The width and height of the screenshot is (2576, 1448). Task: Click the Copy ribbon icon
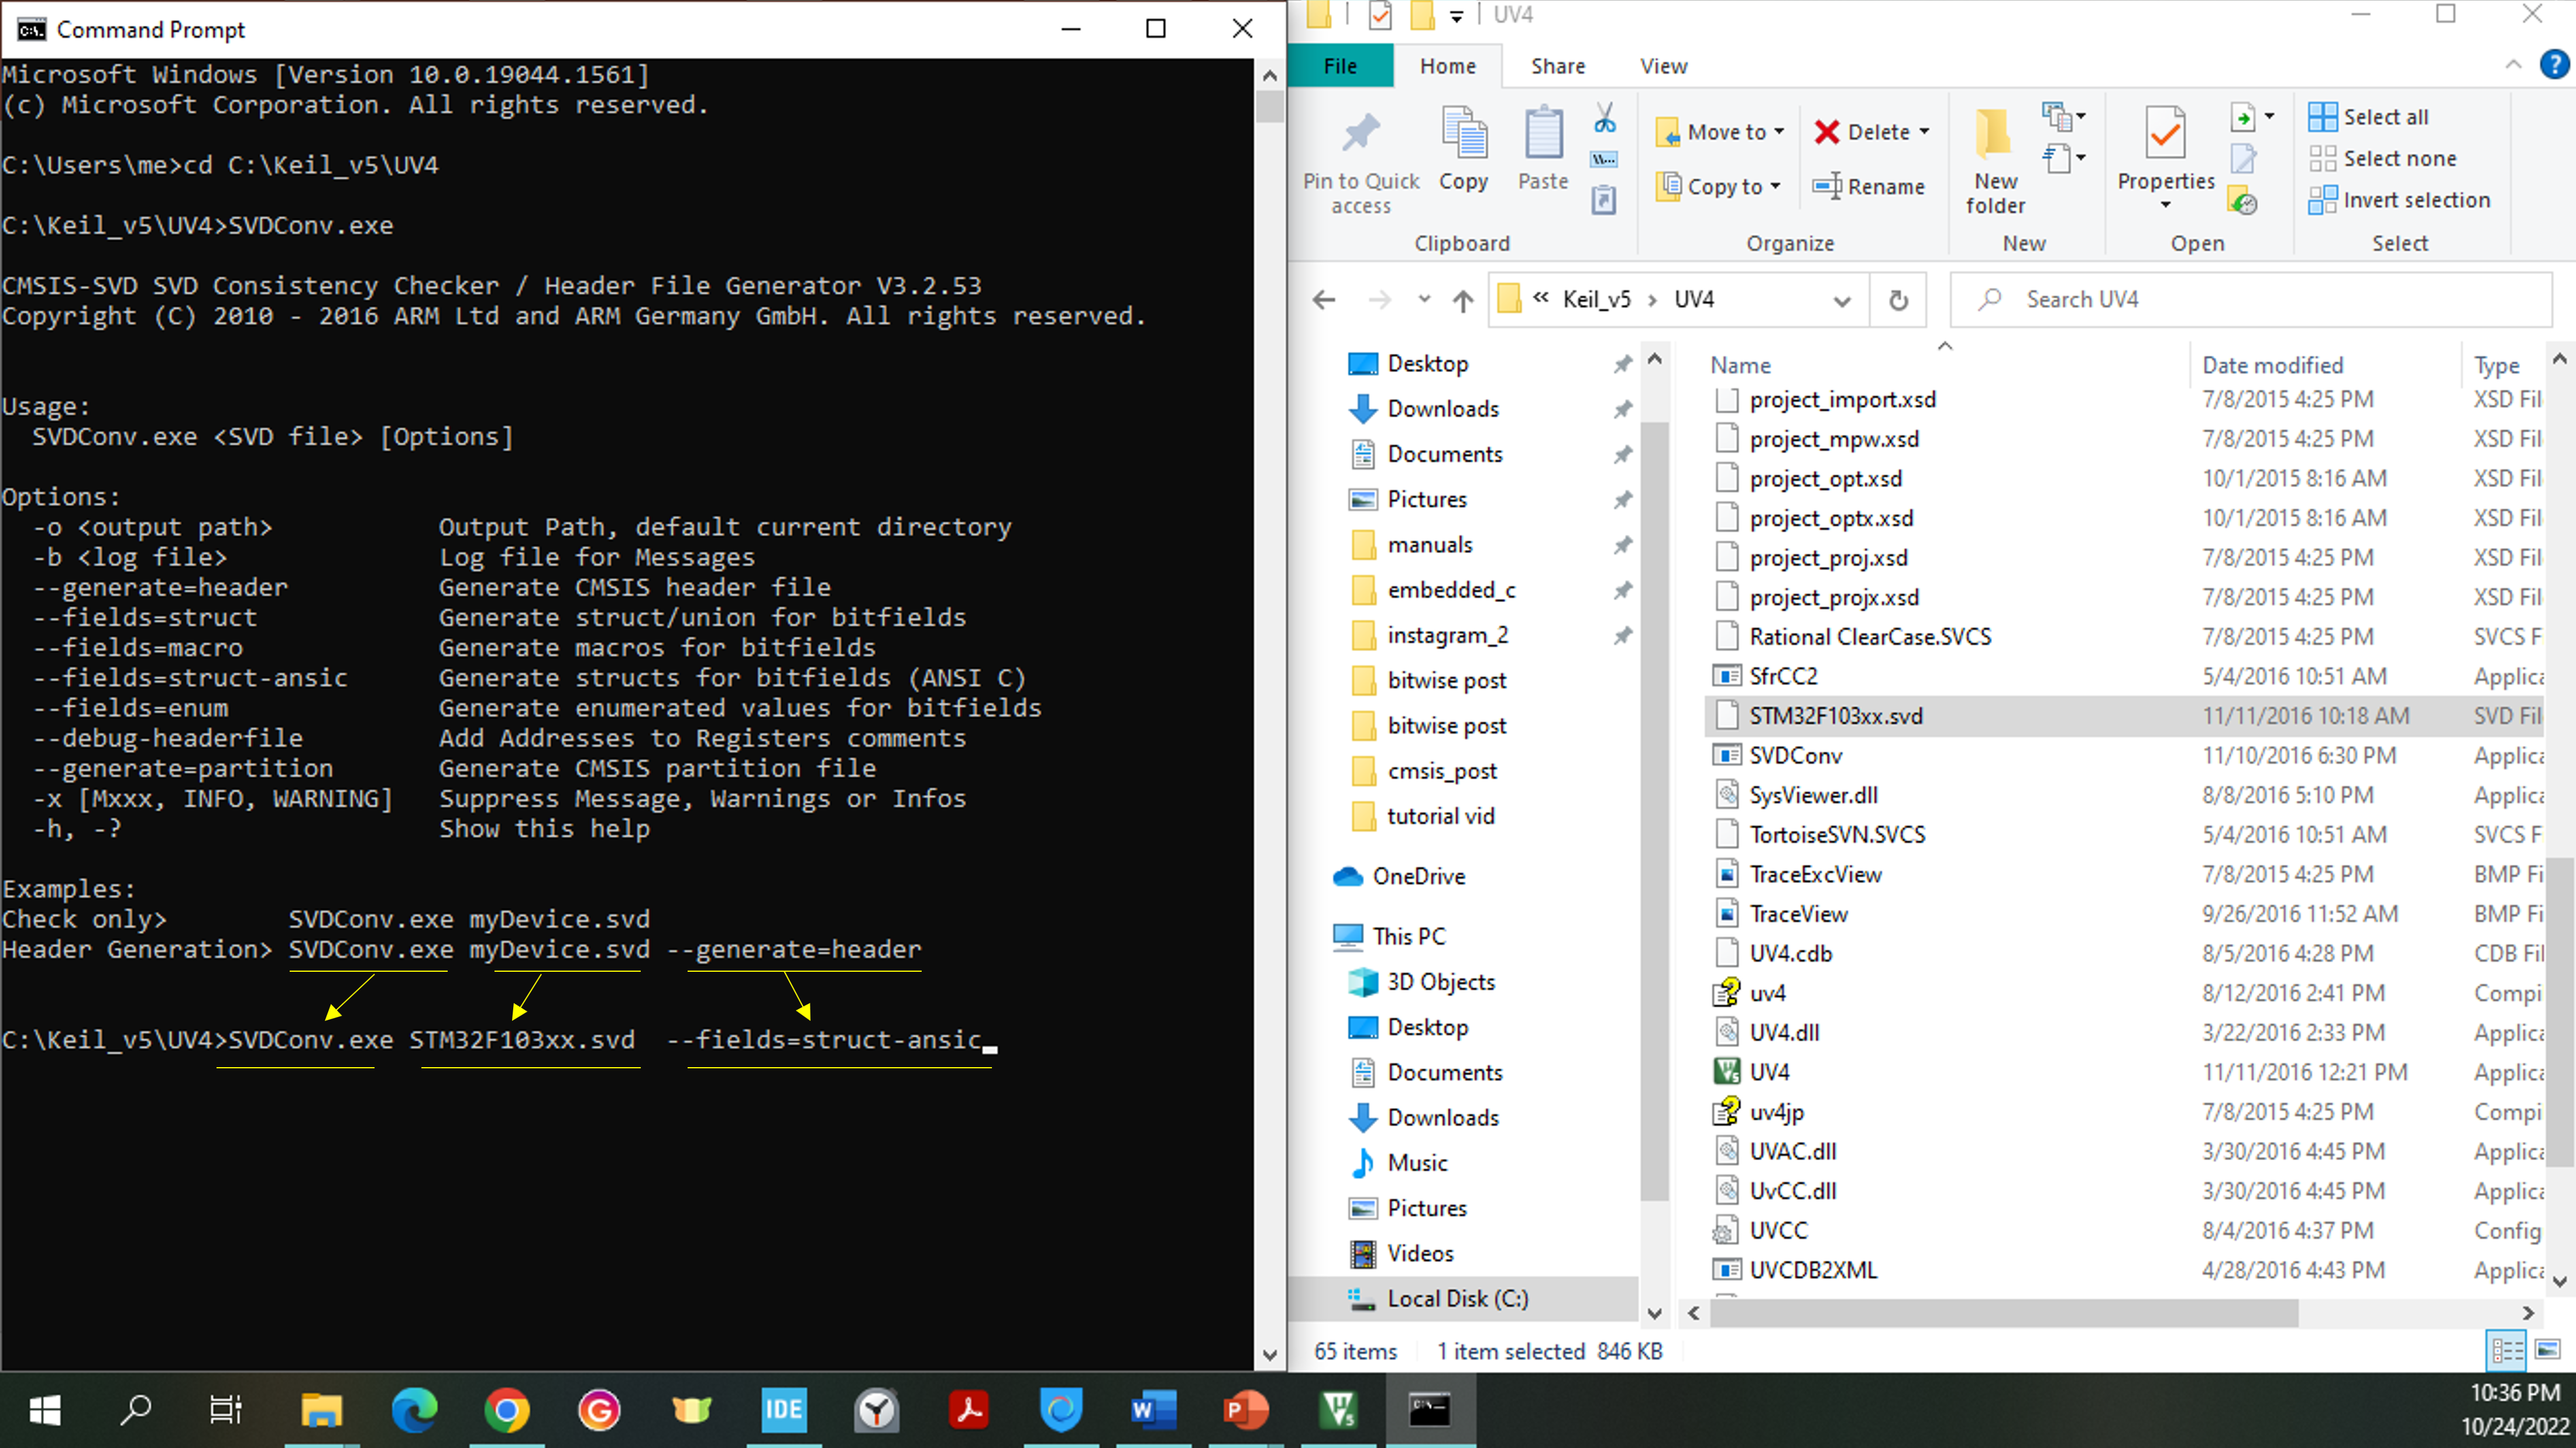tap(1464, 134)
